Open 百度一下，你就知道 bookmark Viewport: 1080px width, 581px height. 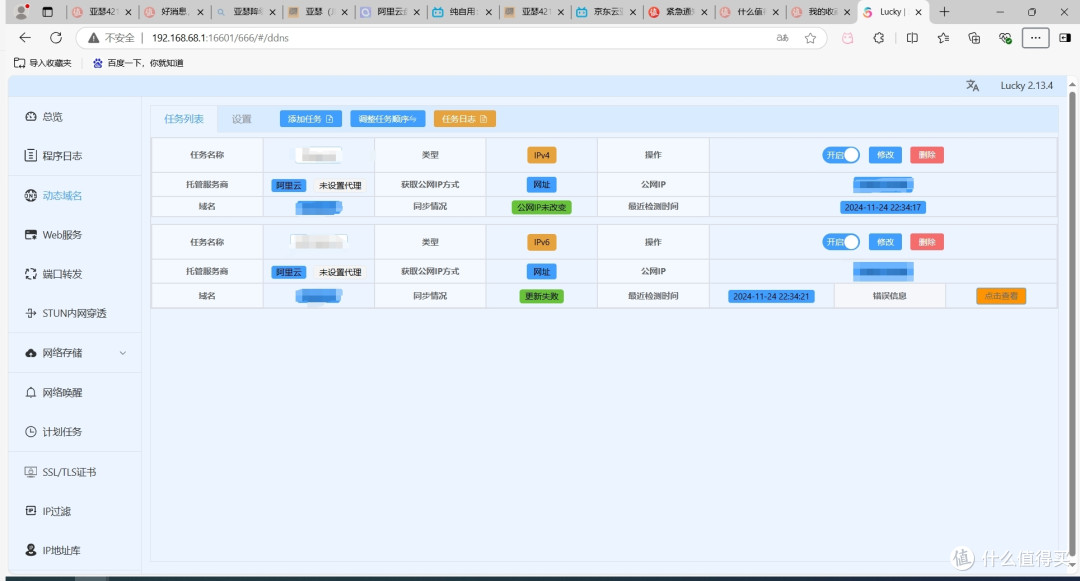(138, 63)
